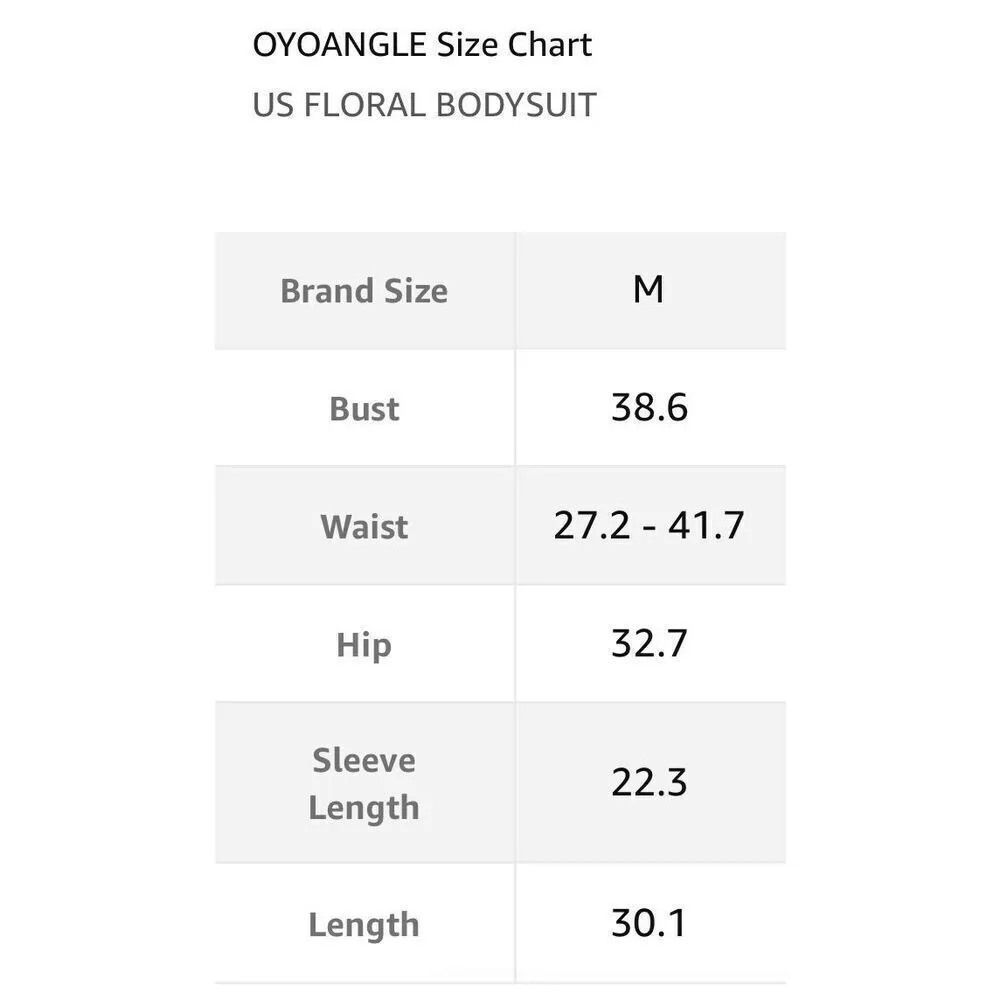The width and height of the screenshot is (1000, 1000).
Task: Select the Sleeve Length row label
Action: coord(364,783)
